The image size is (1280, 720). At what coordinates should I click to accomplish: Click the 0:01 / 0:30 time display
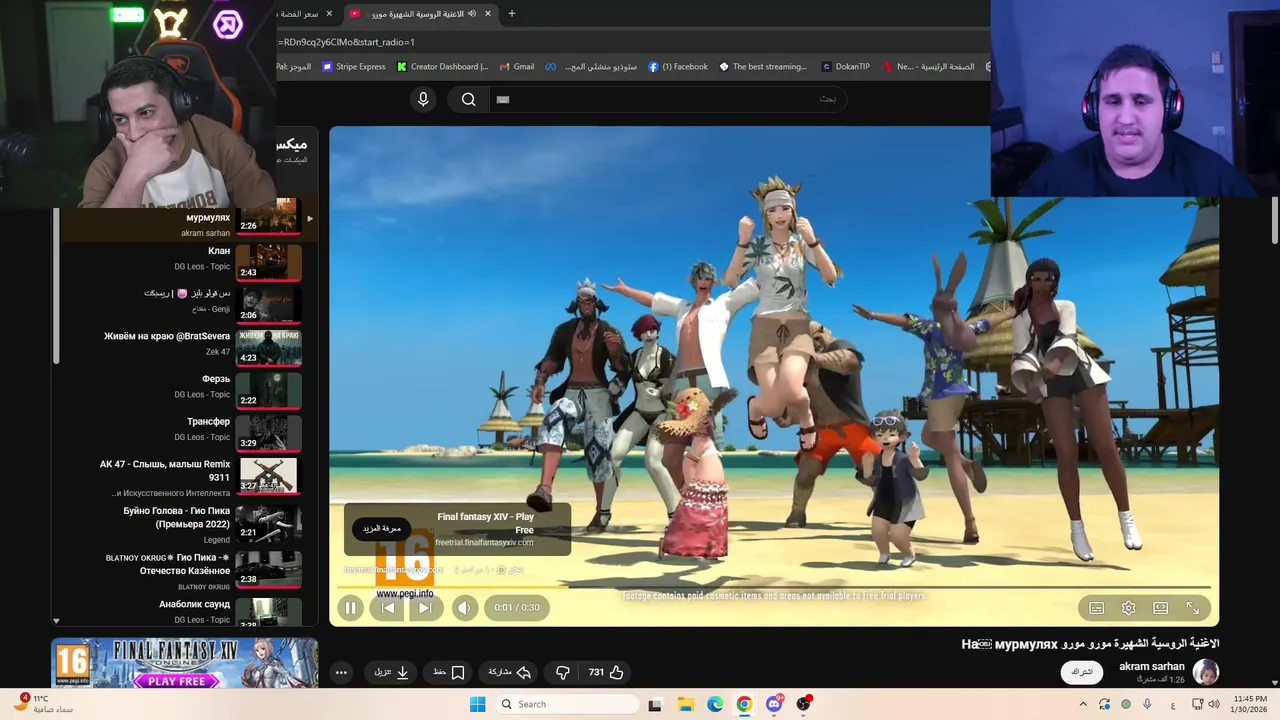[516, 607]
